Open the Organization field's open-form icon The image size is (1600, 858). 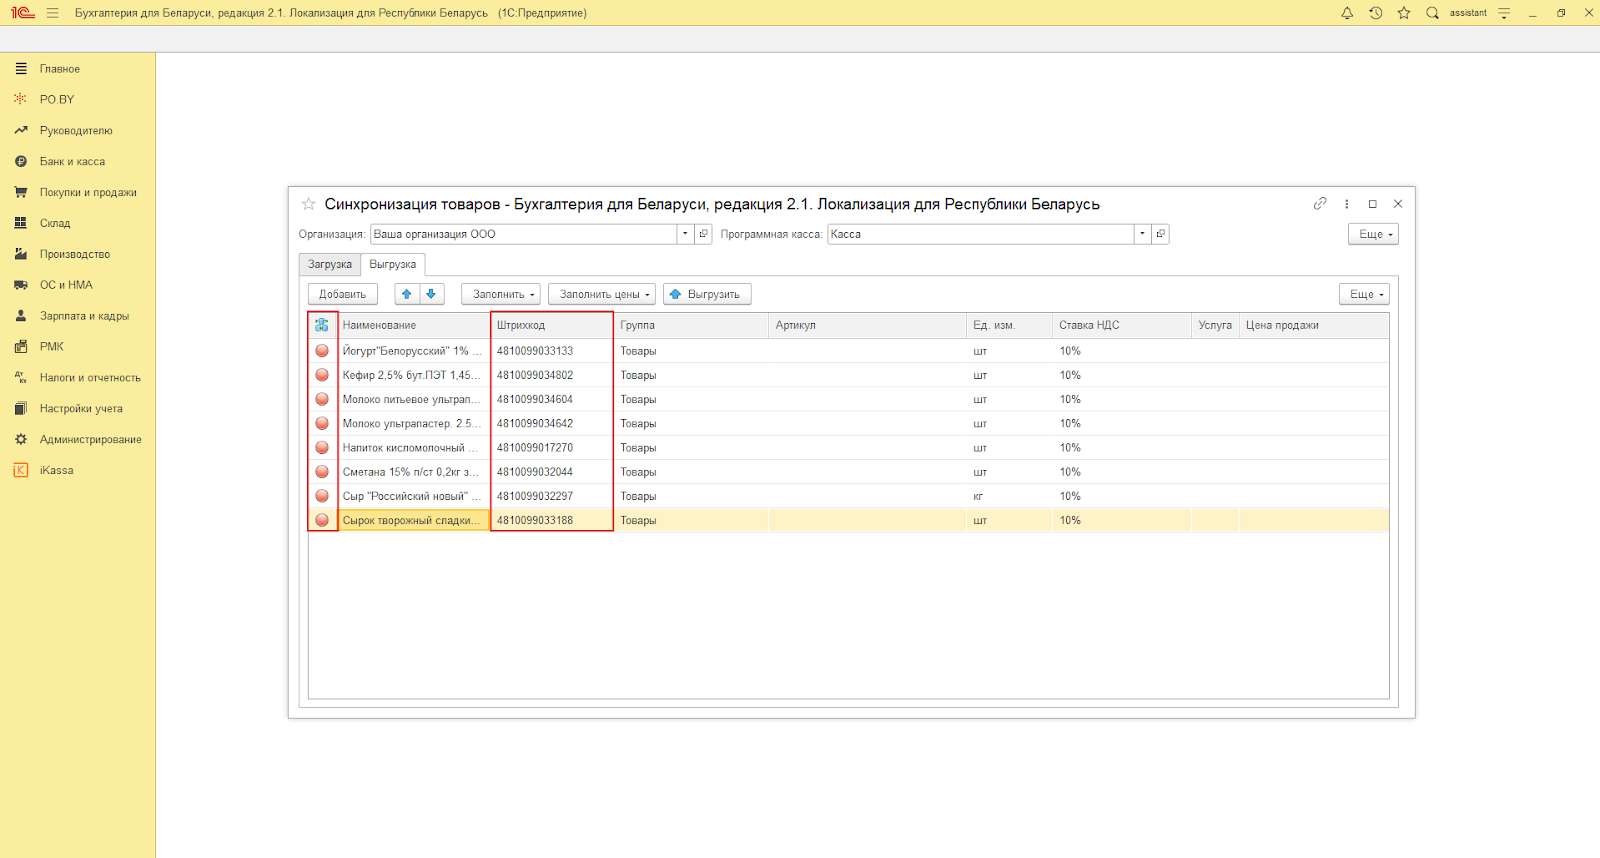pyautogui.click(x=704, y=234)
